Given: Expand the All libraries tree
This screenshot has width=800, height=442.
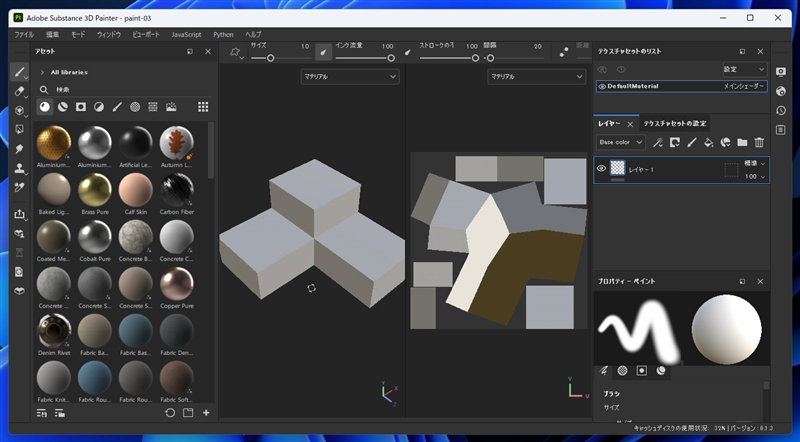Looking at the screenshot, I should pyautogui.click(x=42, y=72).
